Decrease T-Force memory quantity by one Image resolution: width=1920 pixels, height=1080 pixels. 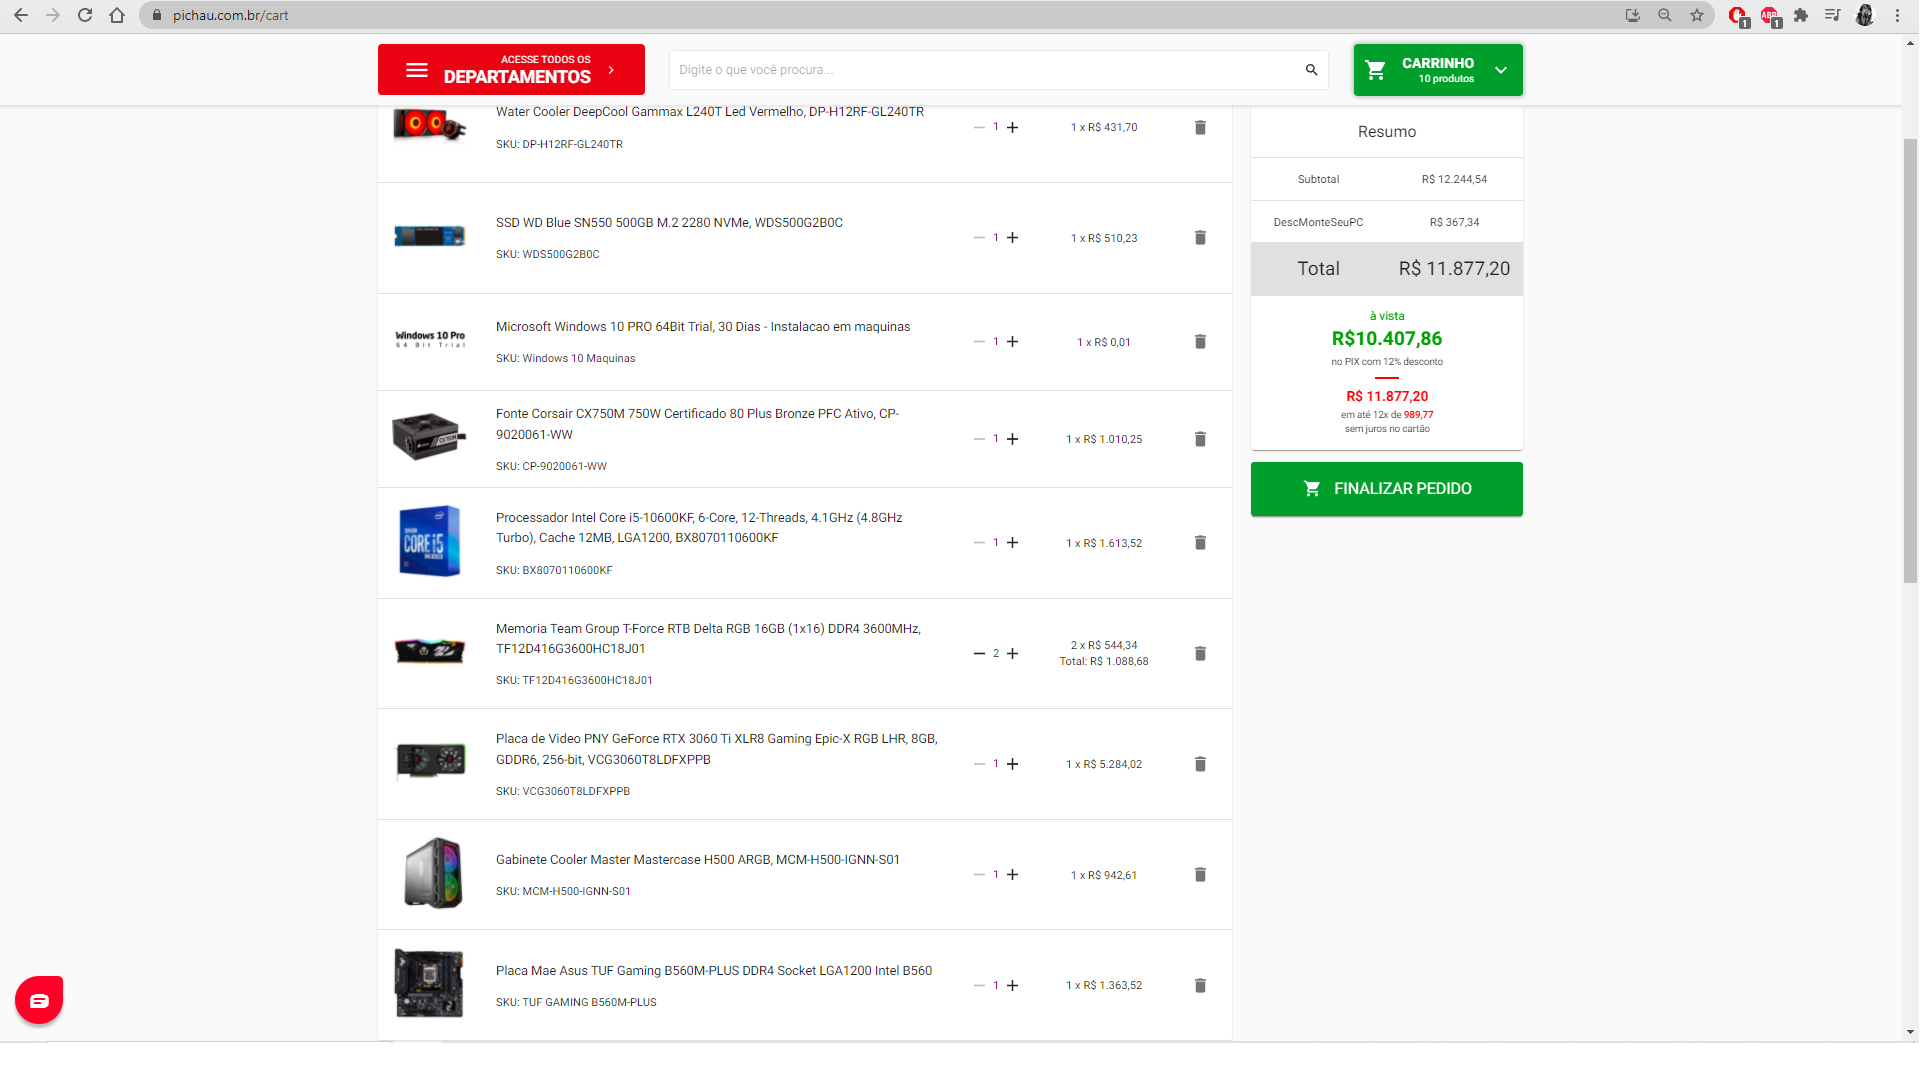tap(979, 653)
